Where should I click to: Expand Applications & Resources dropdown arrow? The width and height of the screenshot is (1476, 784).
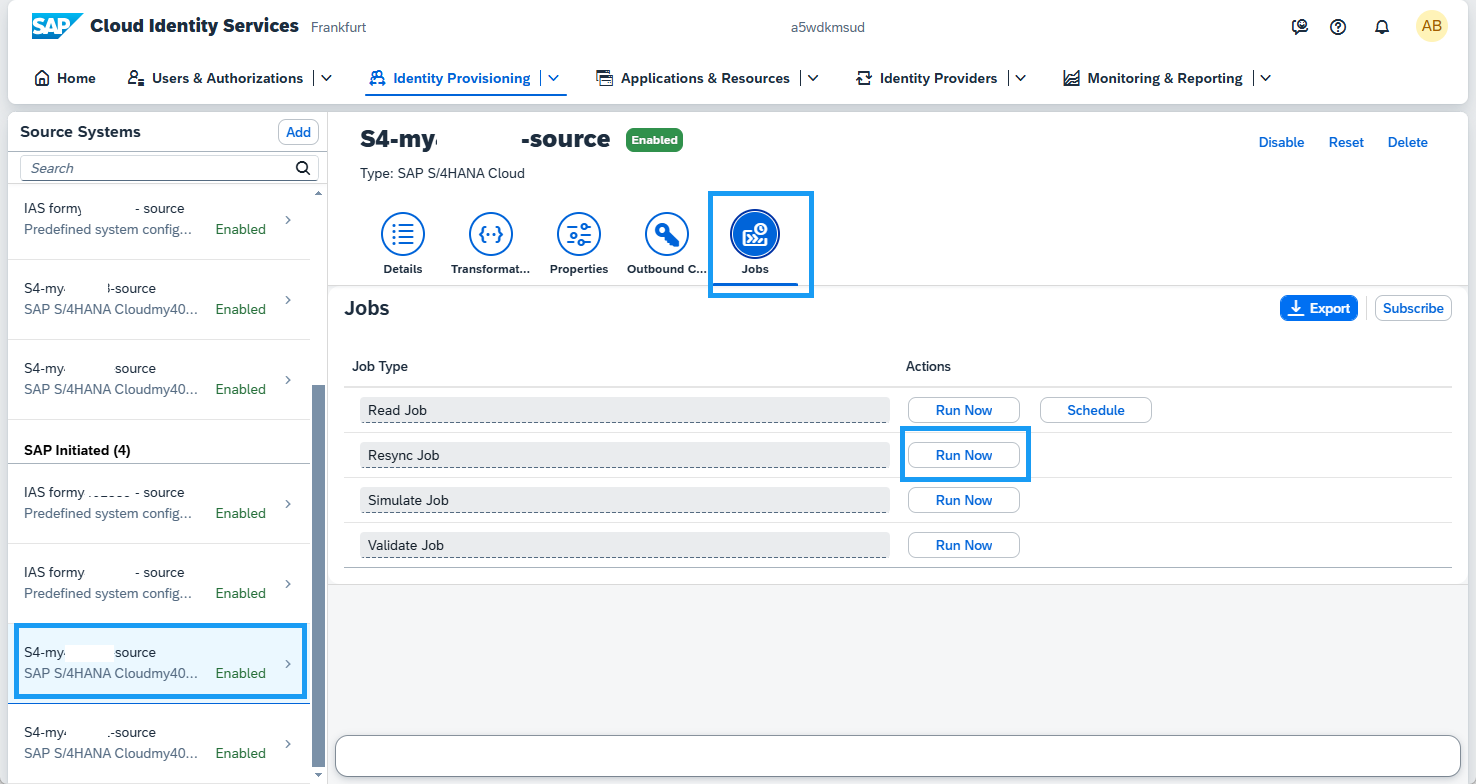tap(813, 78)
